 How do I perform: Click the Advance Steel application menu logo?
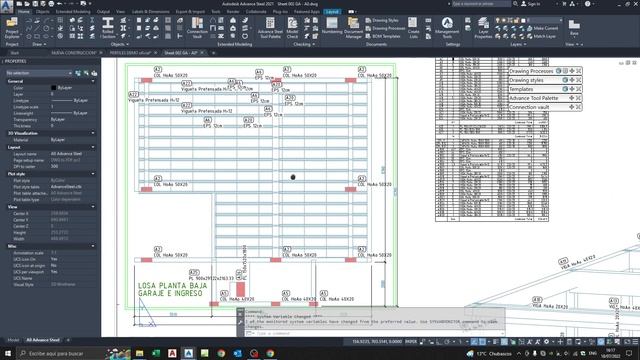[x=7, y=7]
